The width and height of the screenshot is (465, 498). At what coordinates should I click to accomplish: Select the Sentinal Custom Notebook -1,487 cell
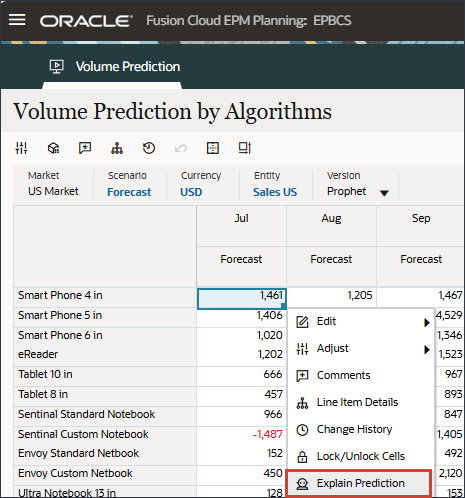pos(242,434)
